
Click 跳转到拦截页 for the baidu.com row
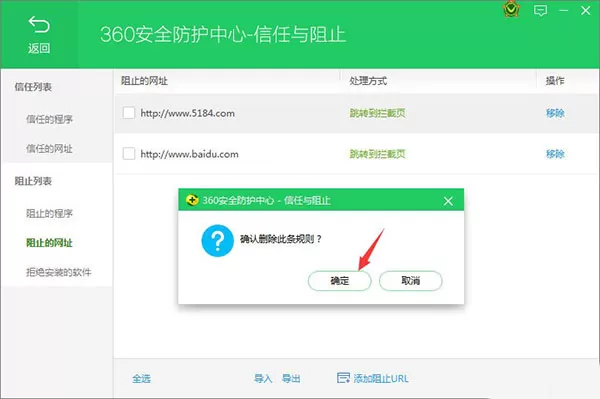pos(377,154)
